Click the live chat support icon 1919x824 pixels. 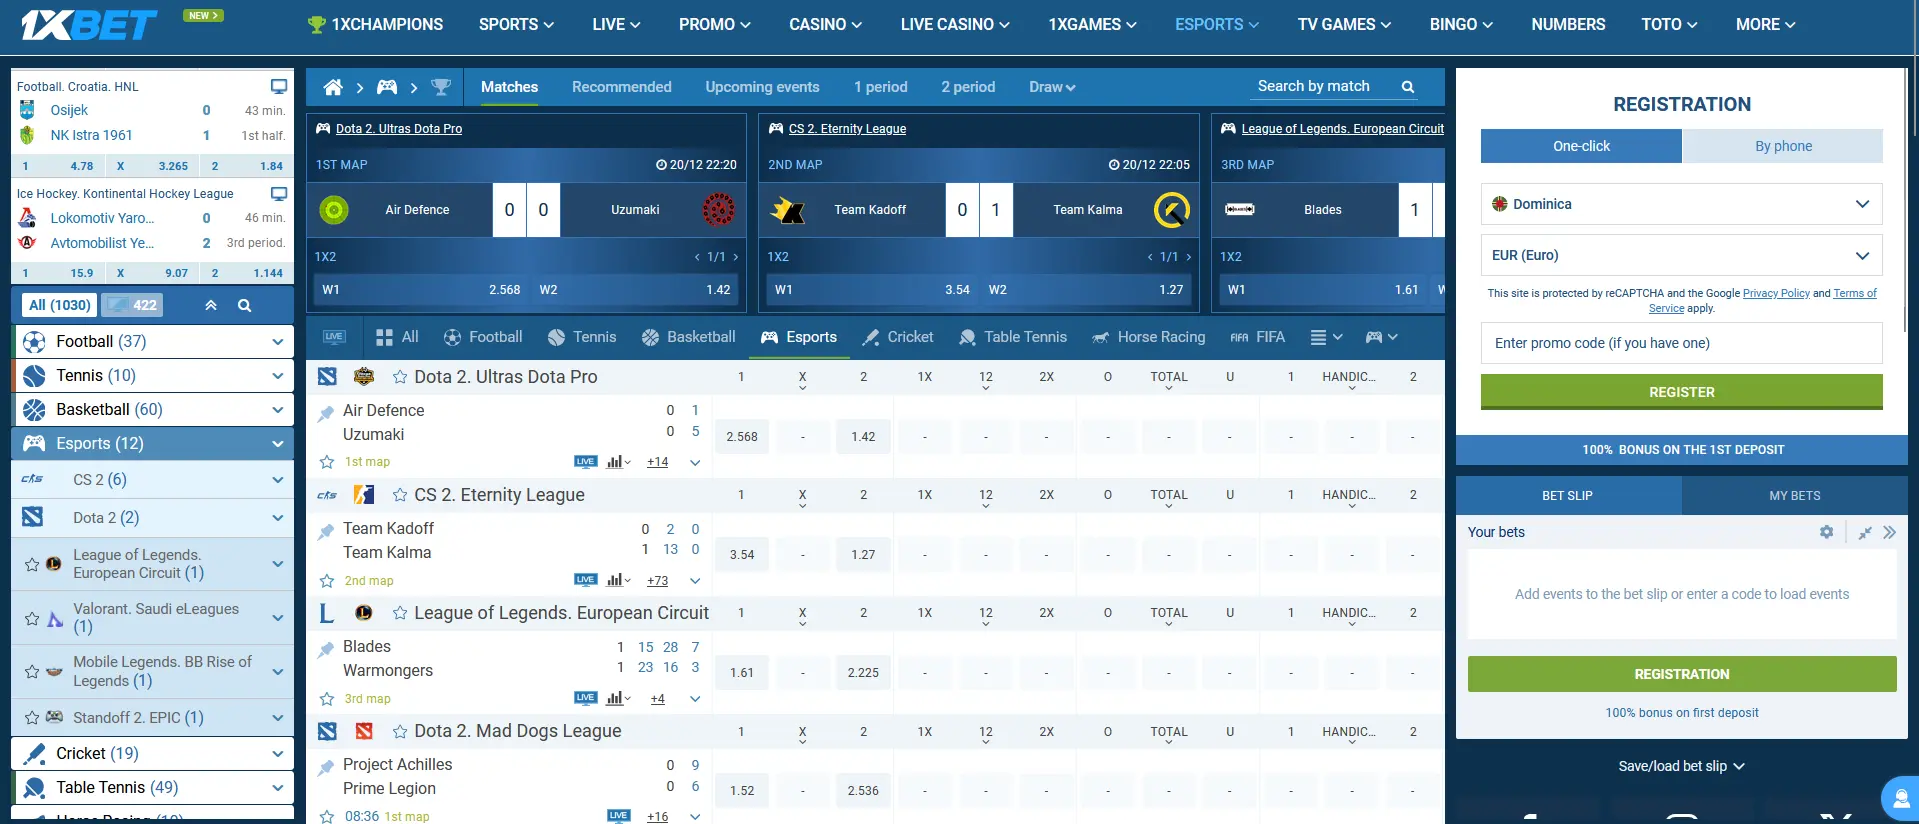(1900, 798)
